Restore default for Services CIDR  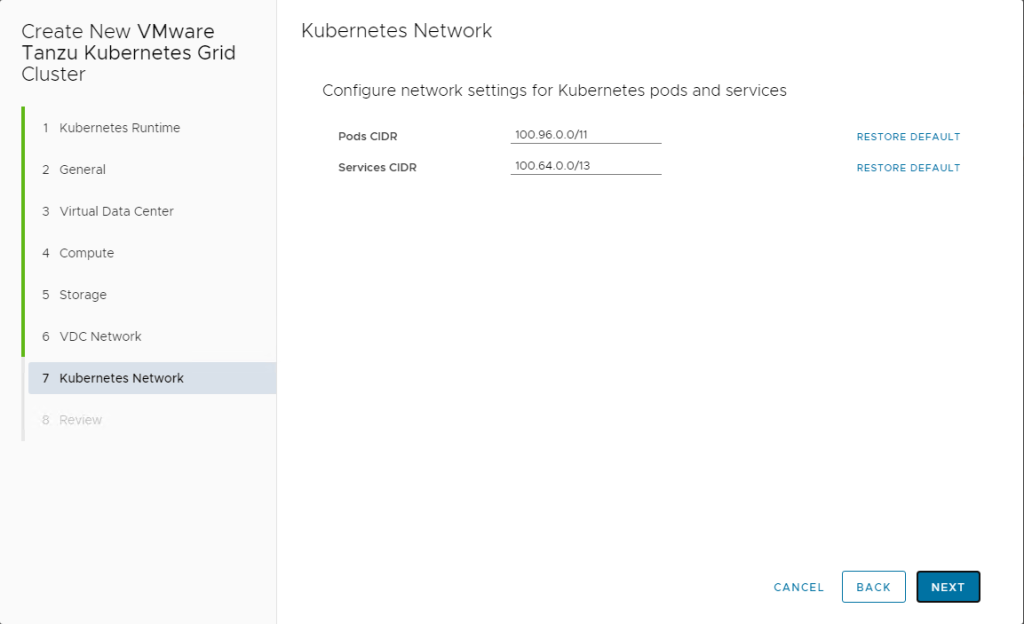(x=908, y=168)
